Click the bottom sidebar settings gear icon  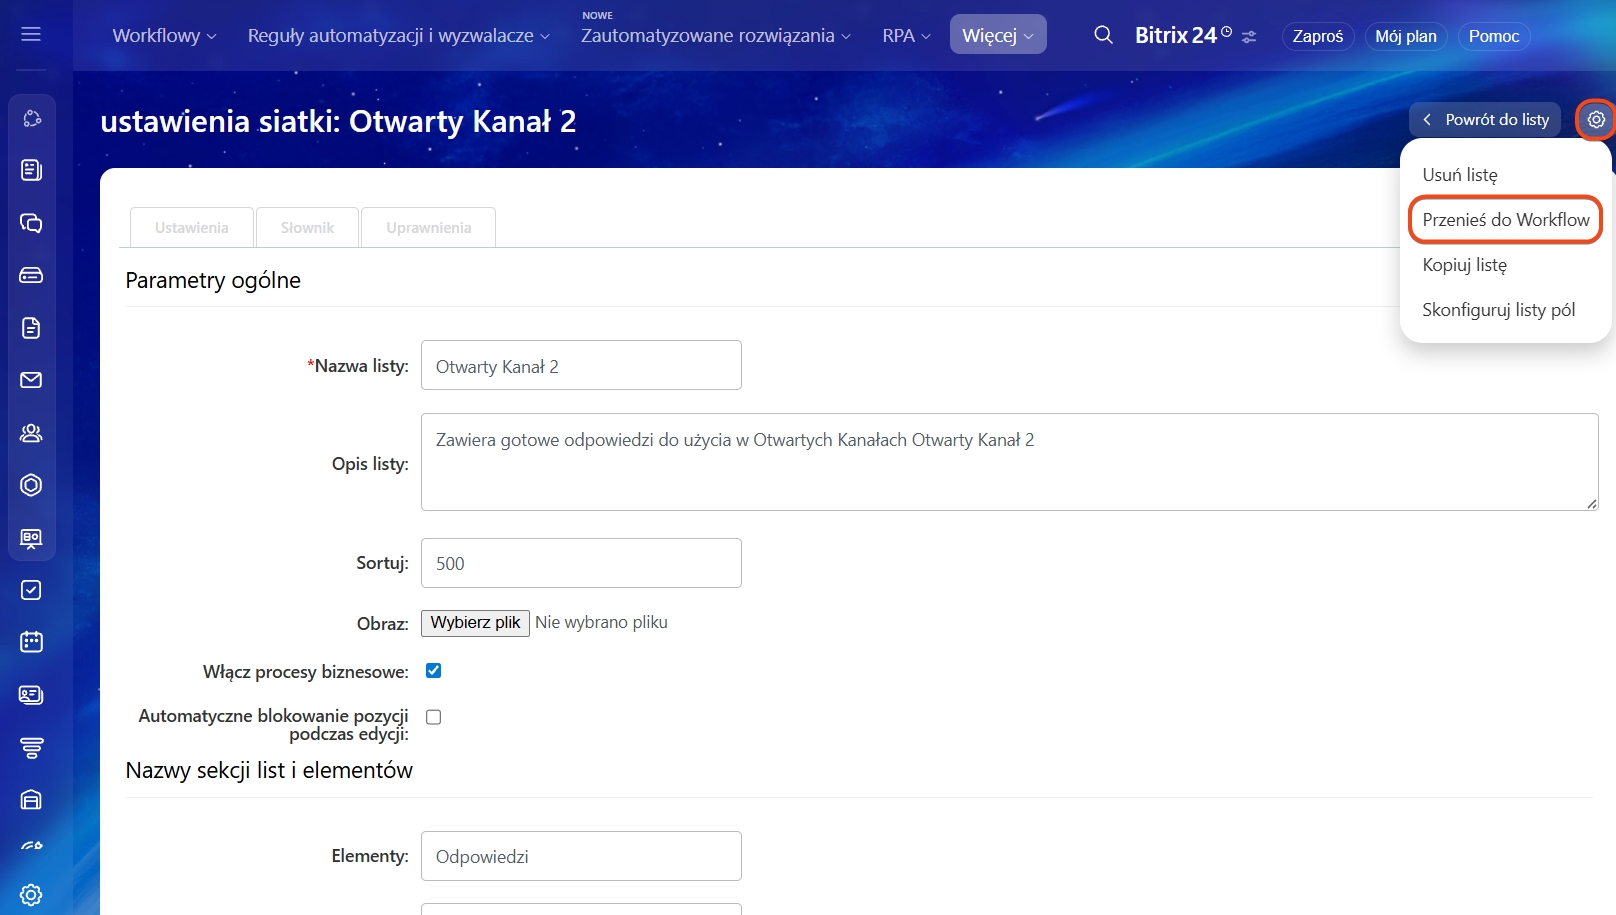click(31, 894)
